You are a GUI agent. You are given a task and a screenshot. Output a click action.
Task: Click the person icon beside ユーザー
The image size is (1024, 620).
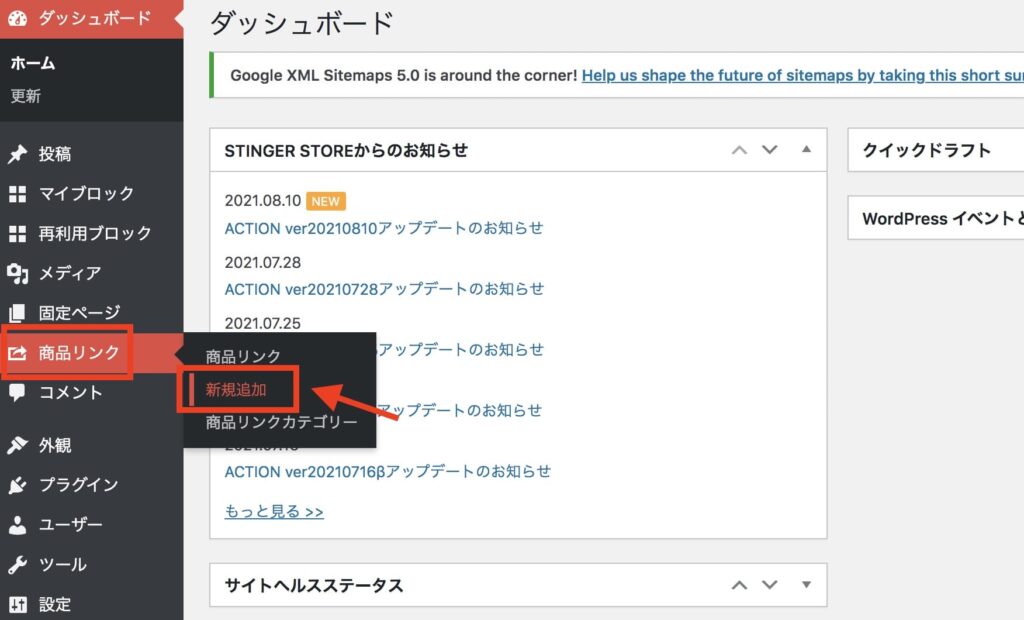[18, 525]
